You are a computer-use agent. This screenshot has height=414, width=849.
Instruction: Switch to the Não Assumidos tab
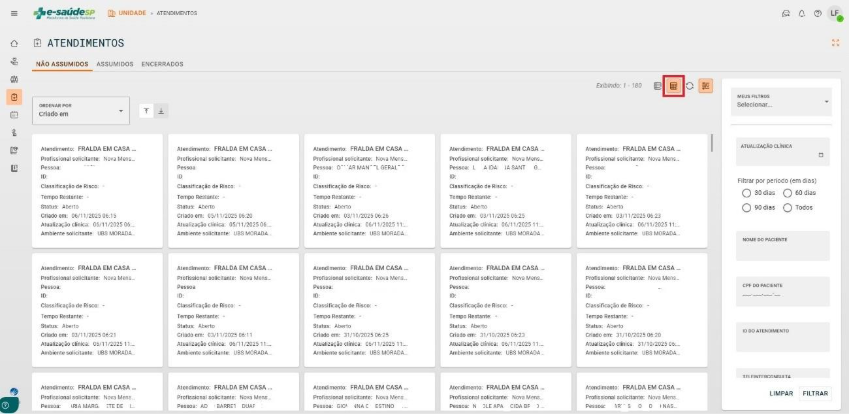62,64
